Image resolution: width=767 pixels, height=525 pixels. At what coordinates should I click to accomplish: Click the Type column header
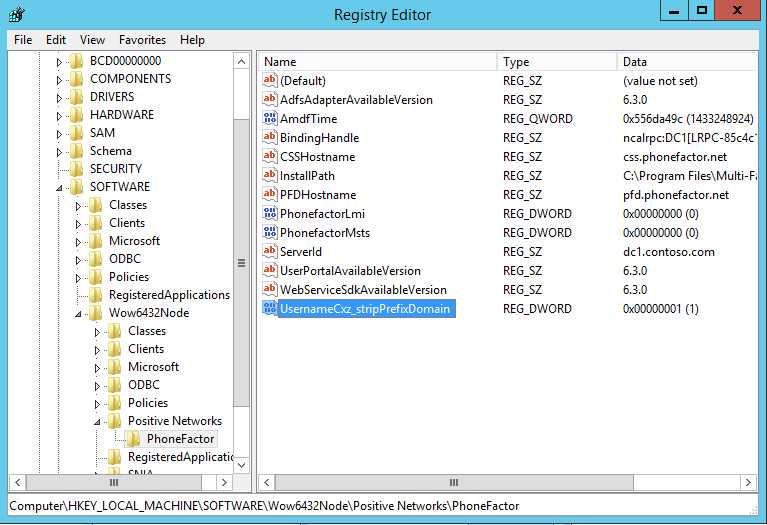557,62
